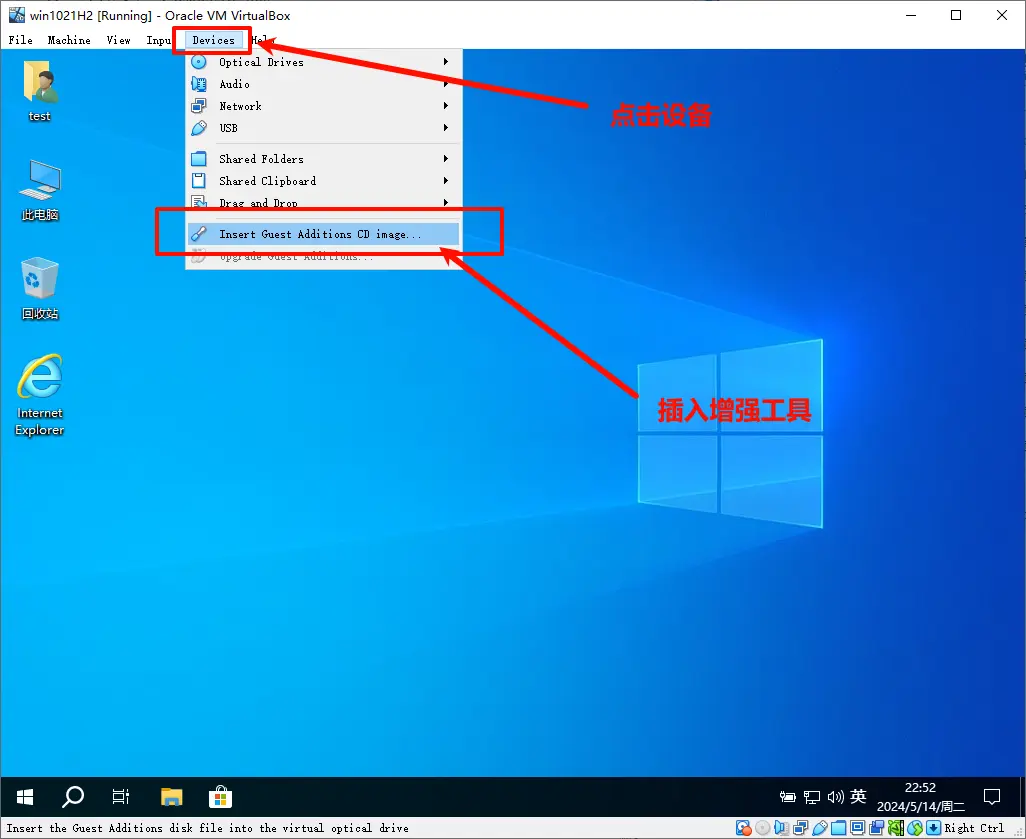Open the clock showing 22:52
This screenshot has height=839, width=1026.
921,796
